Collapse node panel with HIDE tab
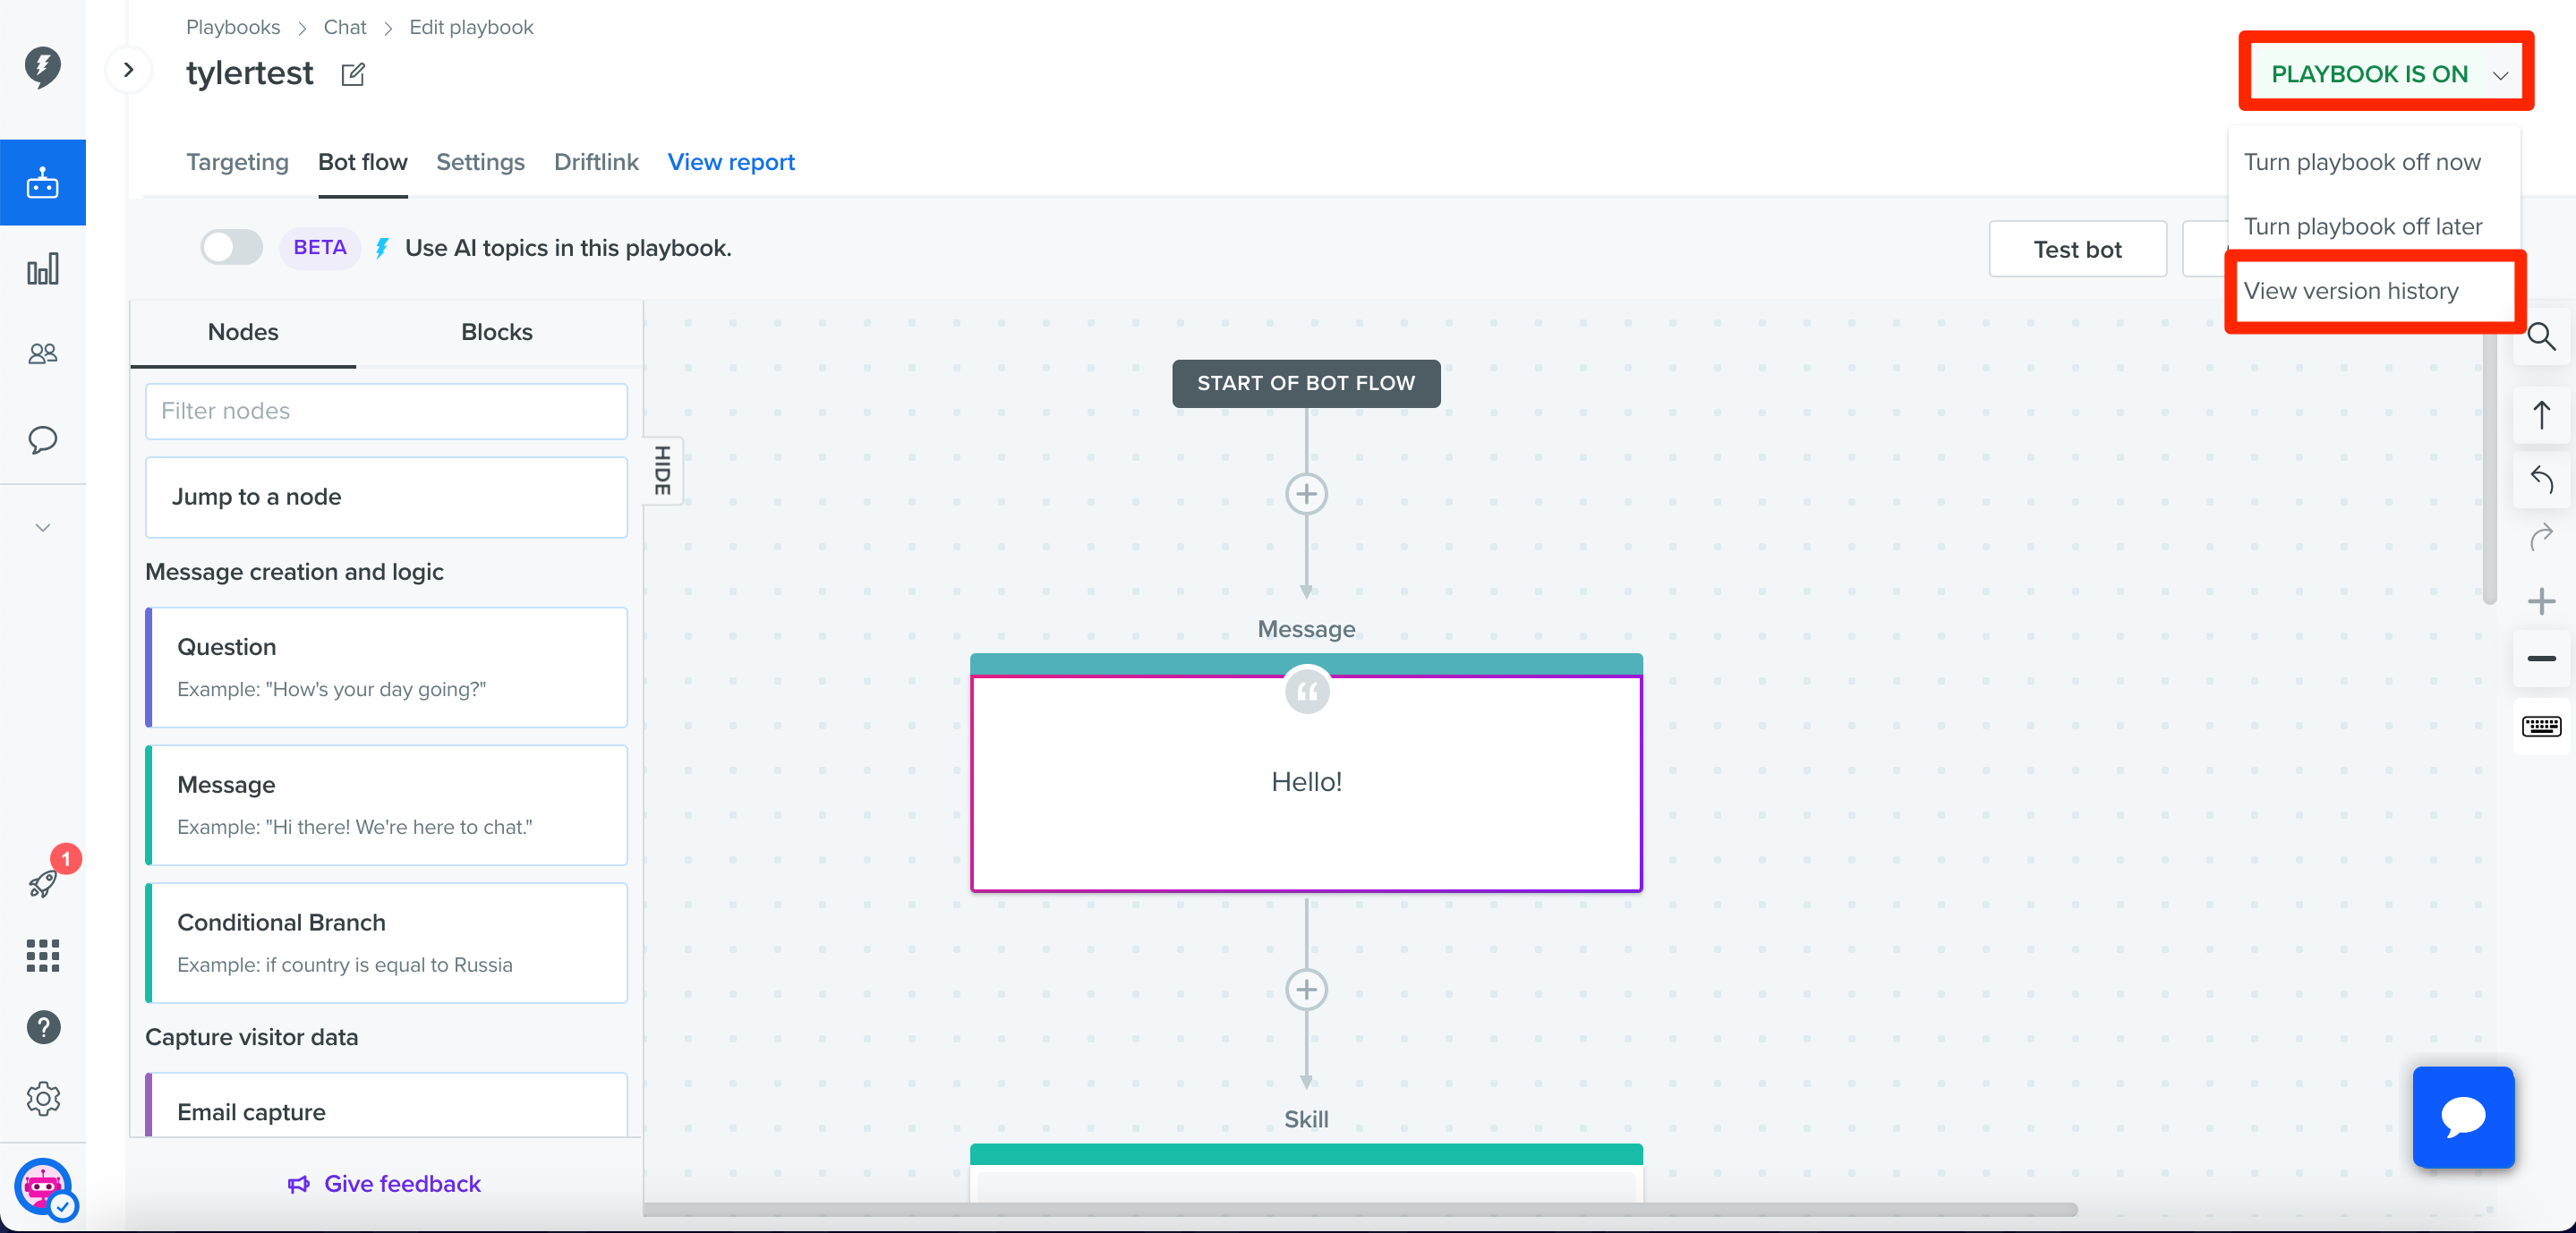Viewport: 2576px width, 1233px height. coord(662,471)
